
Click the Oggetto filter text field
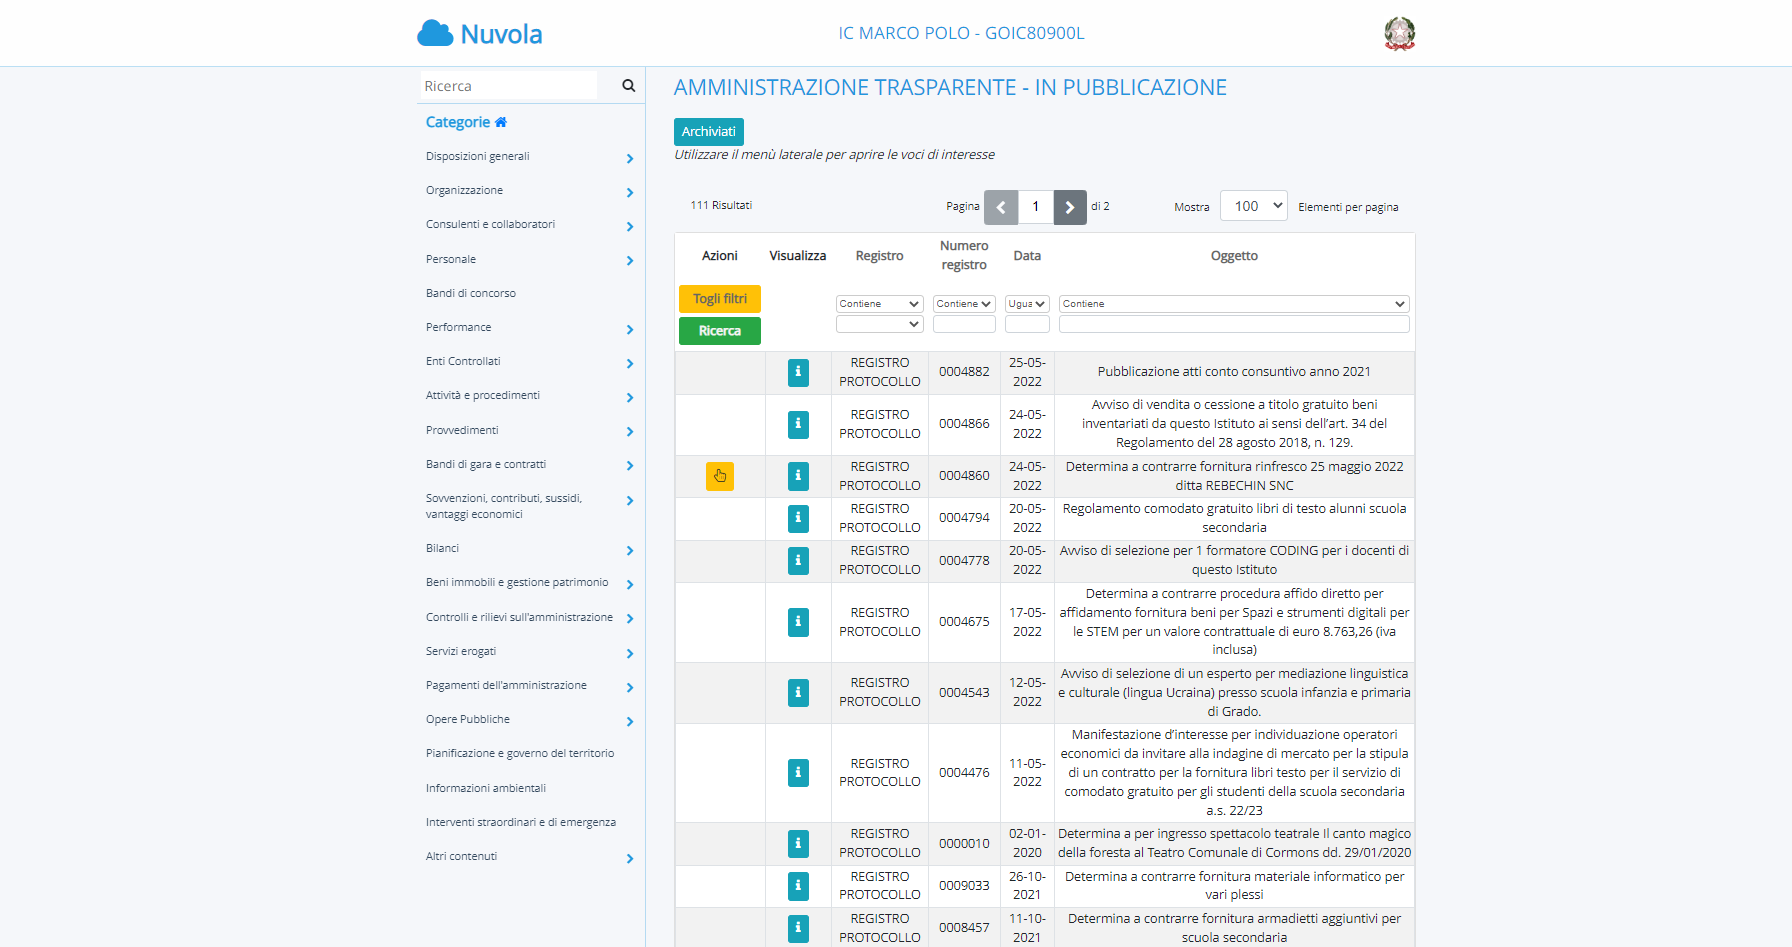pos(1234,324)
